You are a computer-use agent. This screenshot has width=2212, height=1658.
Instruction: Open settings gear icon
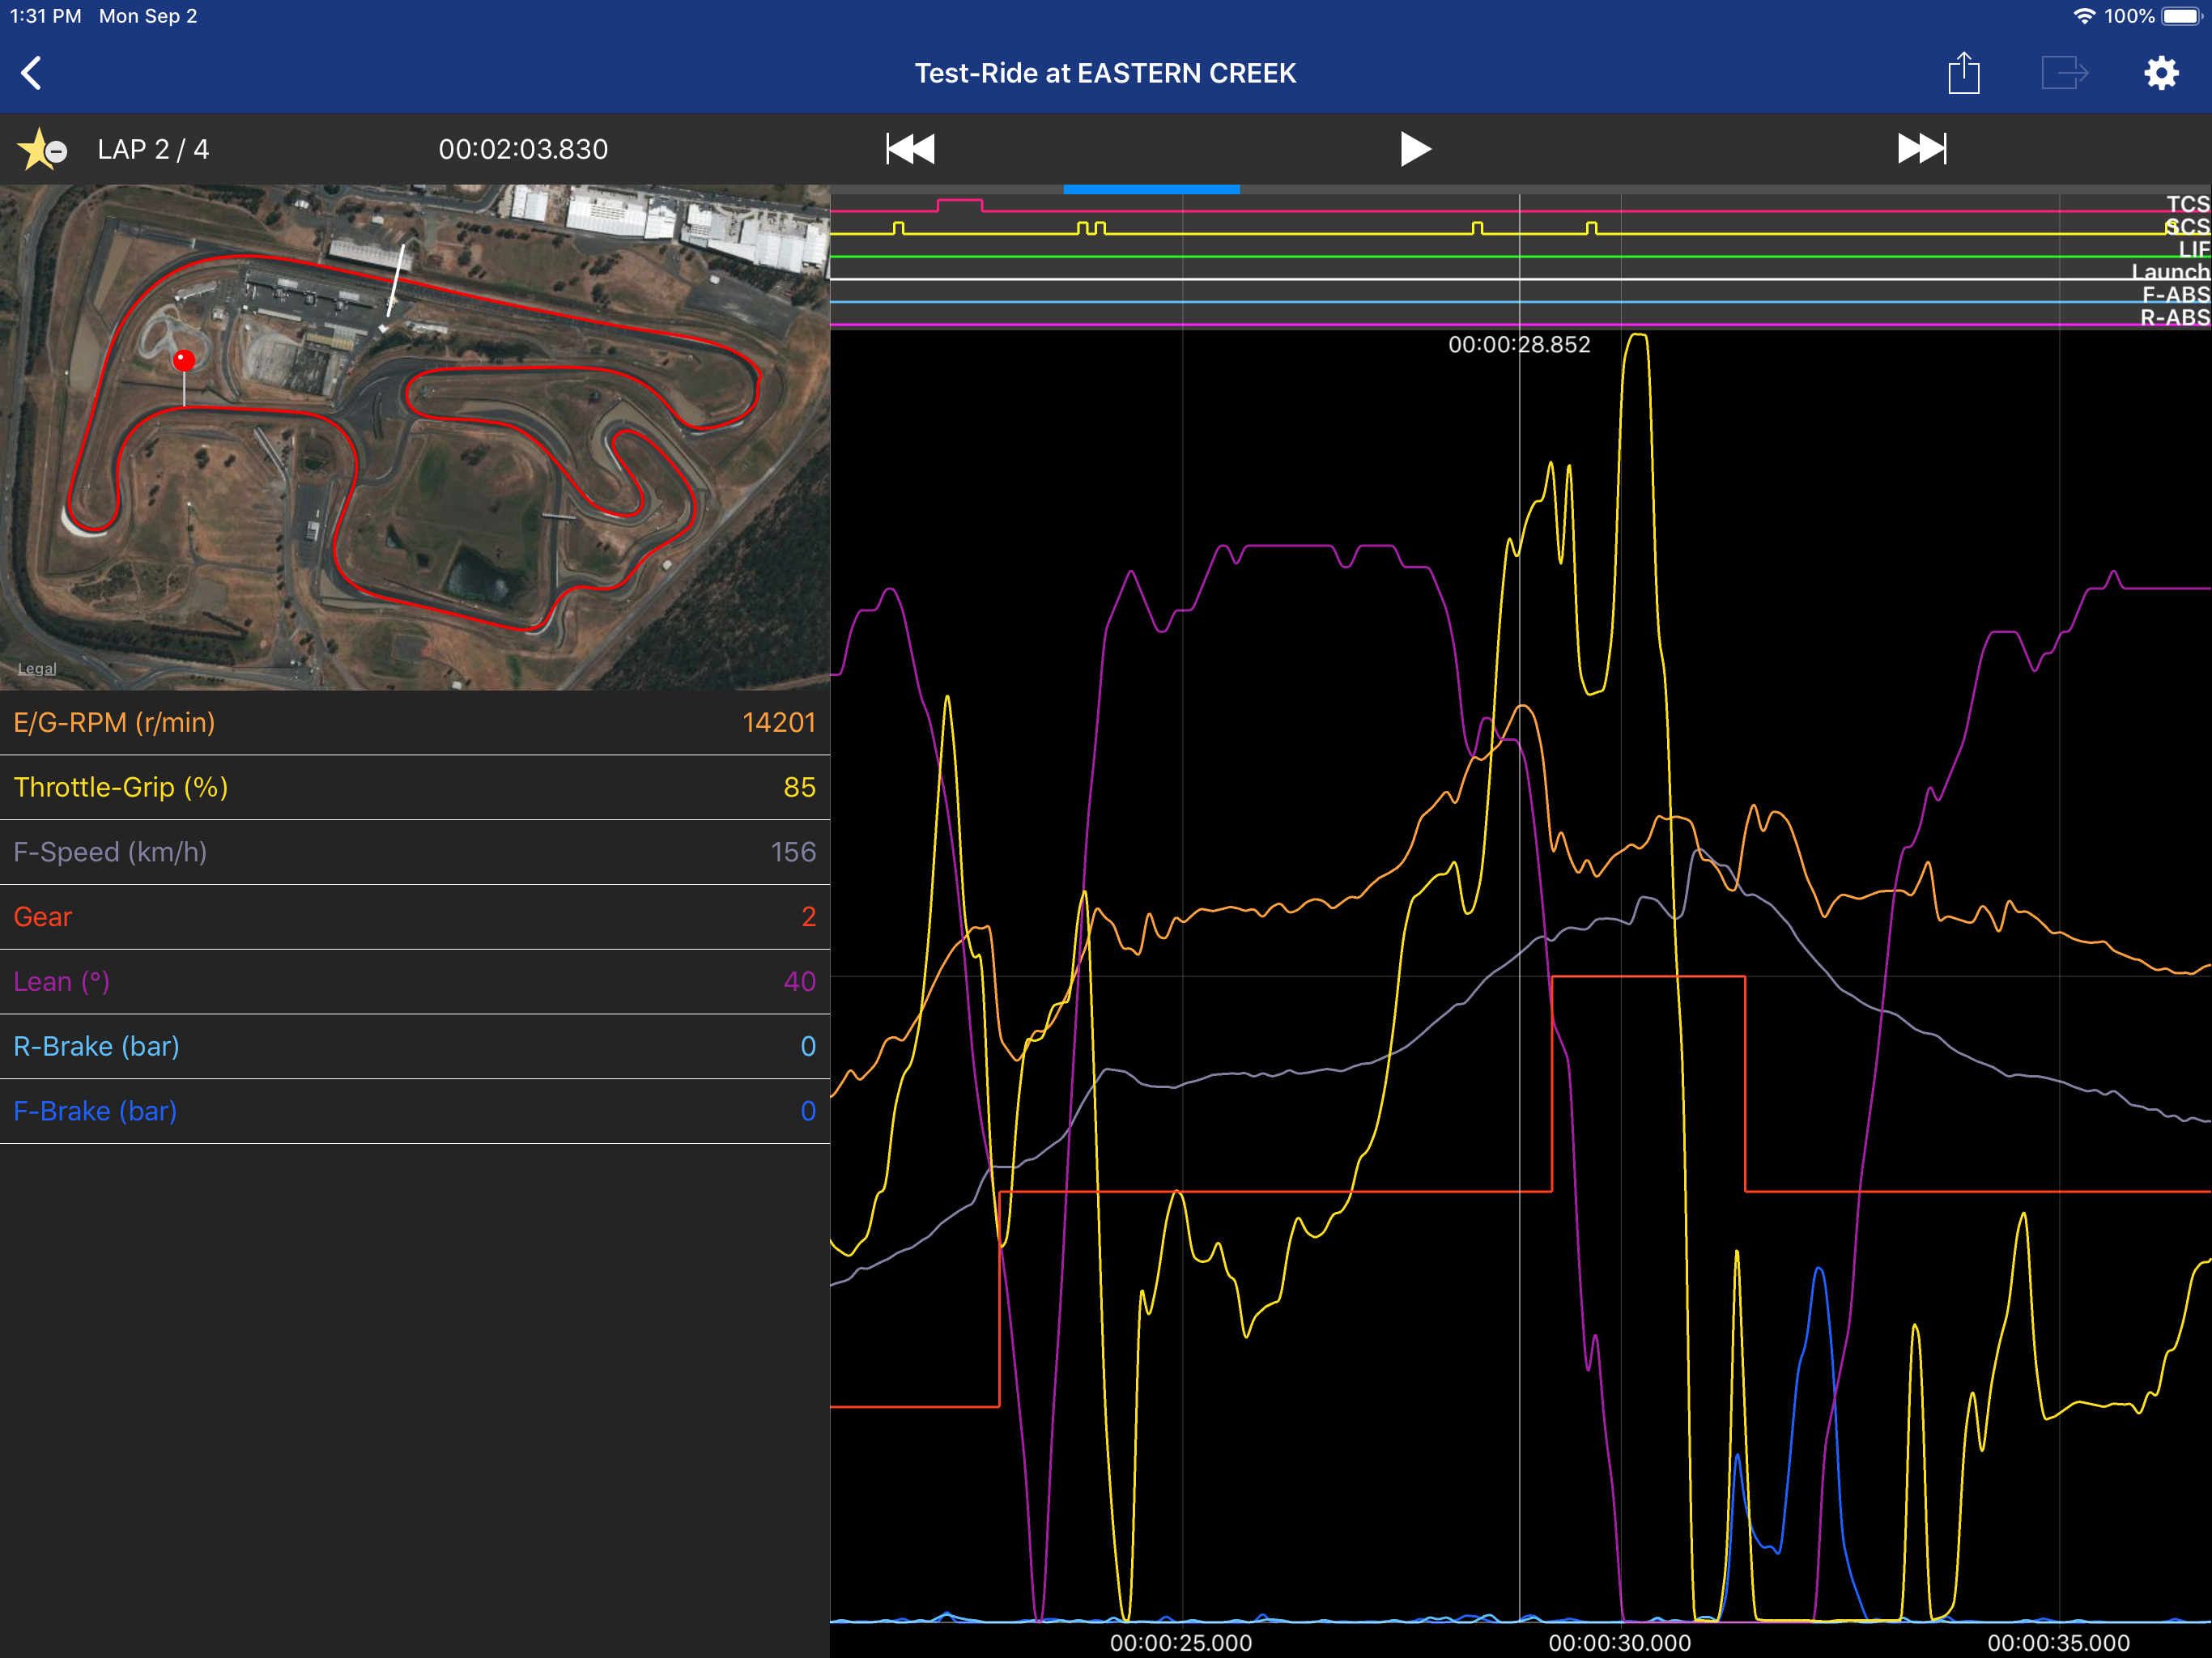(x=2160, y=73)
